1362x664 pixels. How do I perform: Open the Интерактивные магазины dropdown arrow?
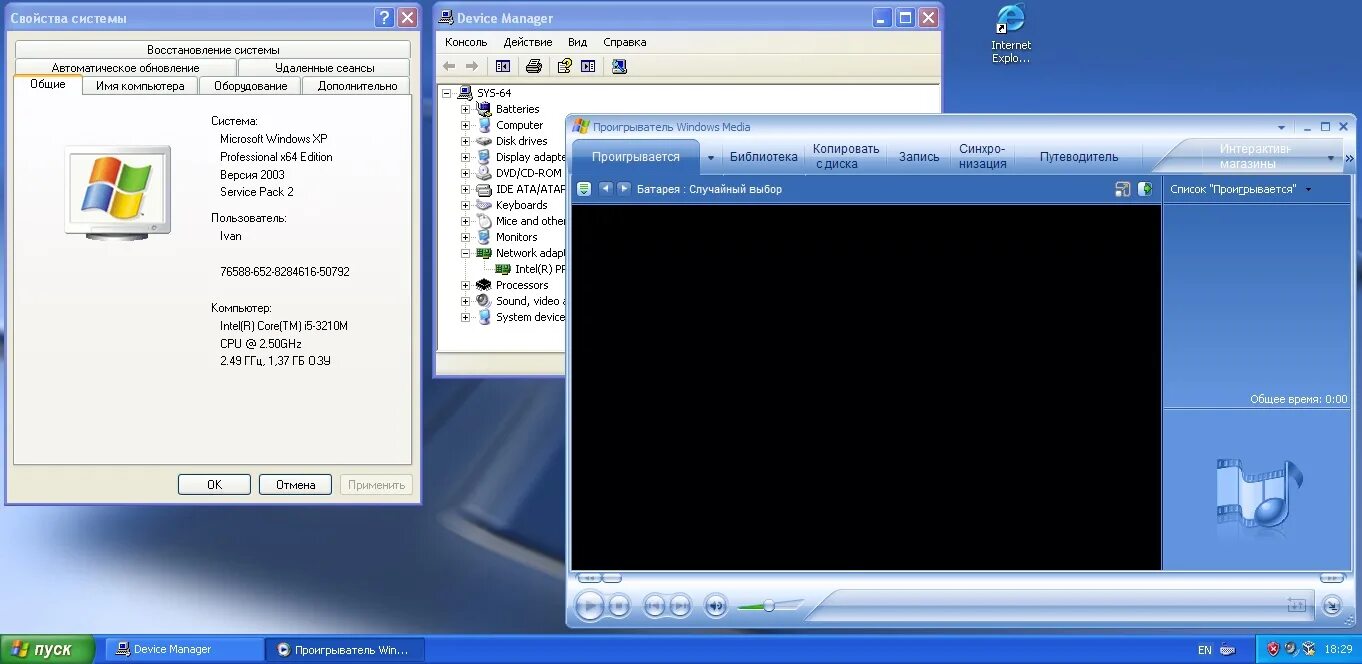(x=1330, y=158)
